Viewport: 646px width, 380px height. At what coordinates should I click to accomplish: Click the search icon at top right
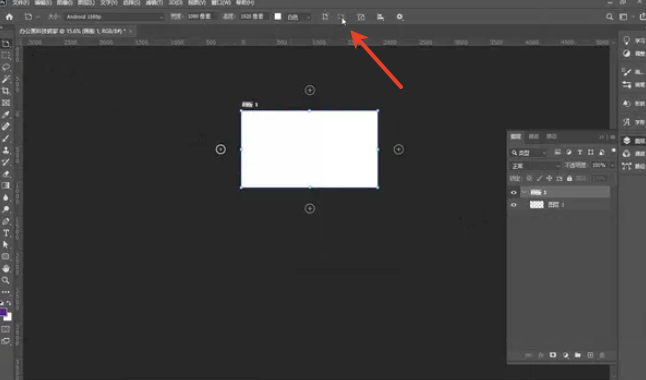tap(609, 17)
